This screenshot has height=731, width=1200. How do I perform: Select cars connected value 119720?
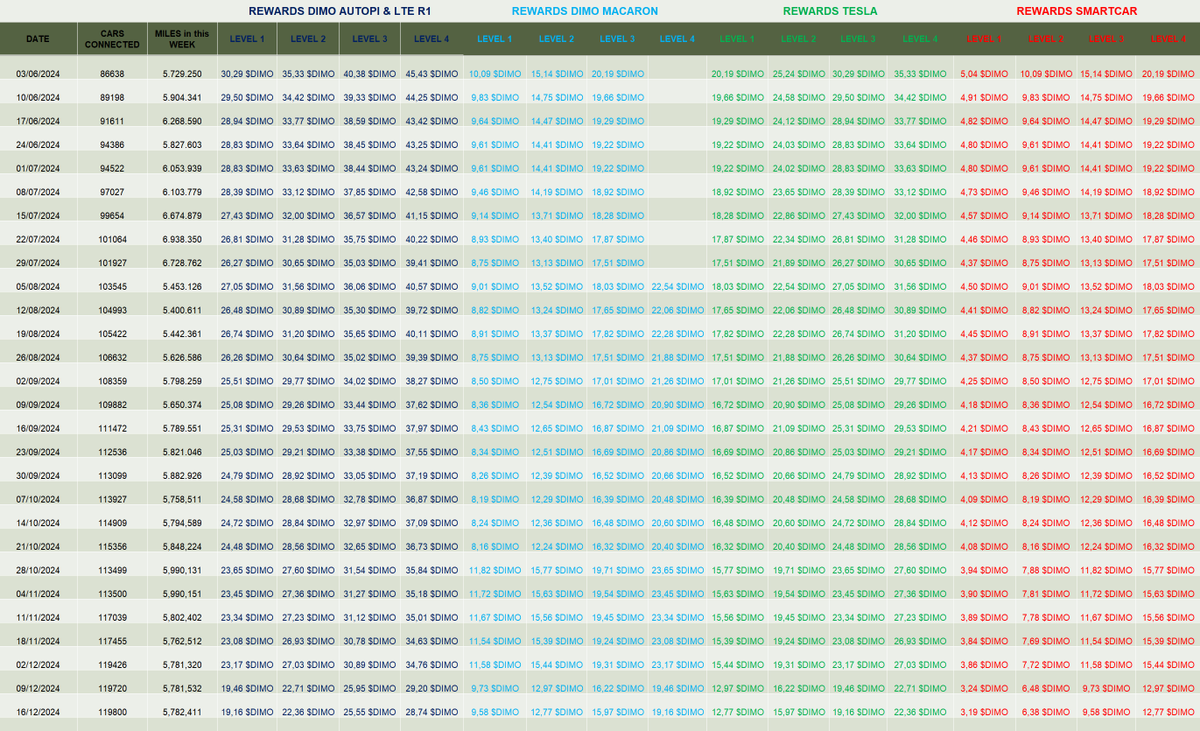pos(113,688)
